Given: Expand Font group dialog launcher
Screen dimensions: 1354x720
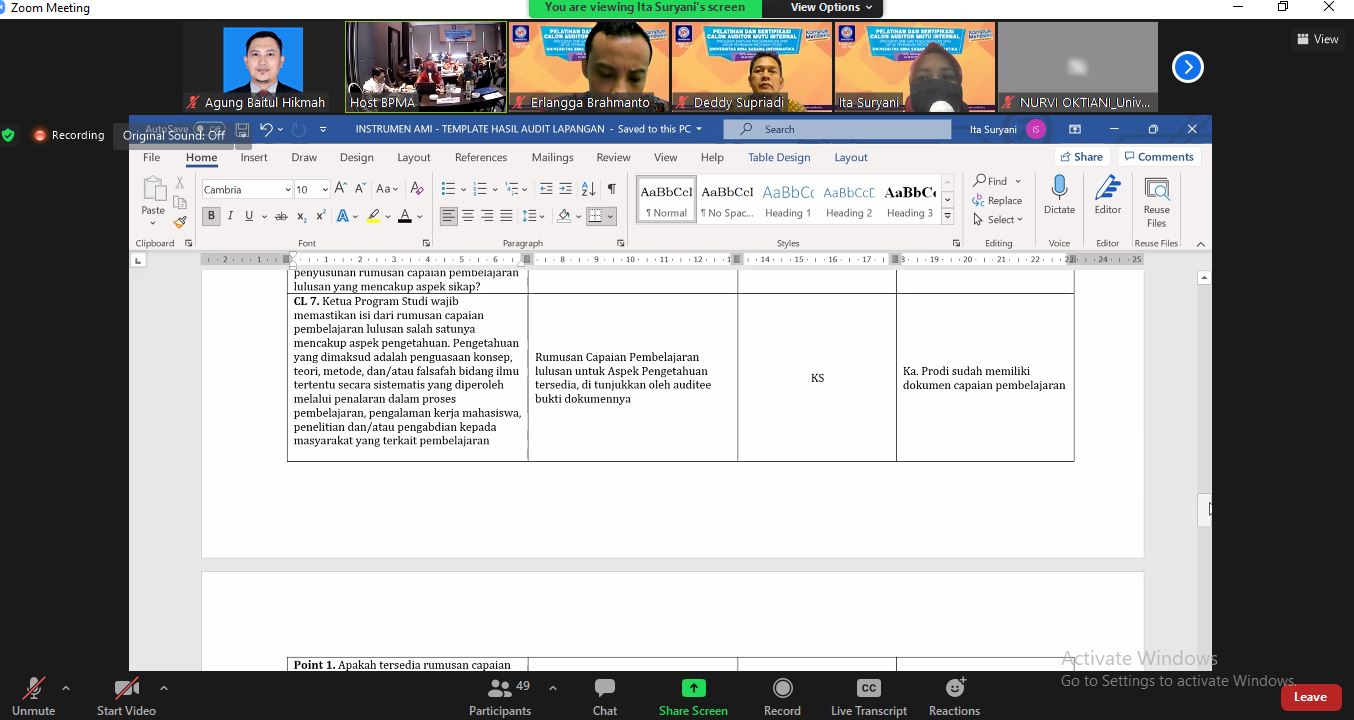Looking at the screenshot, I should [426, 243].
